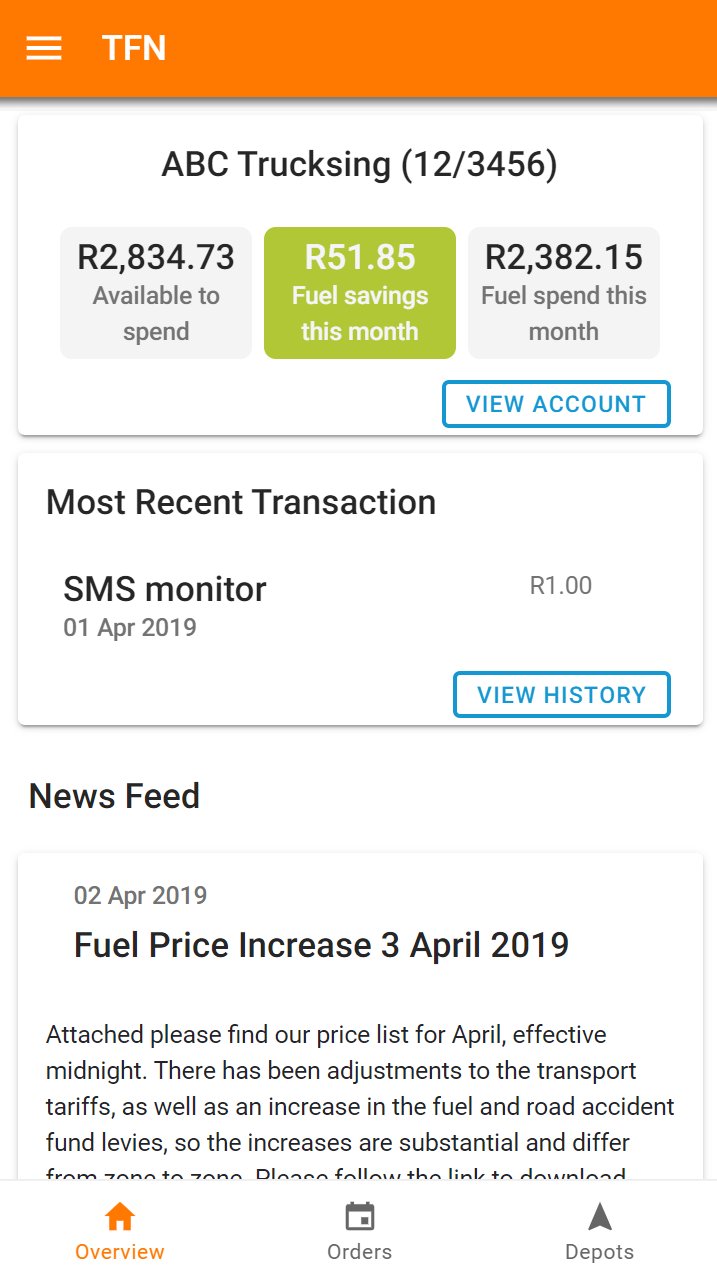Viewport: 717px width, 1278px height.
Task: Tap the Orders calendar icon
Action: (x=359, y=1215)
